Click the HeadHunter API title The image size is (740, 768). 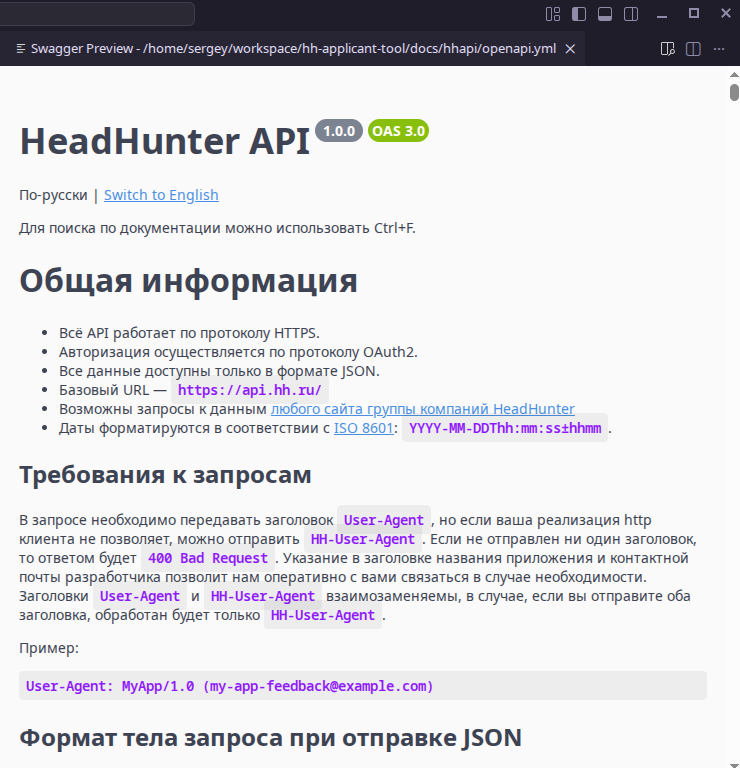tap(165, 141)
